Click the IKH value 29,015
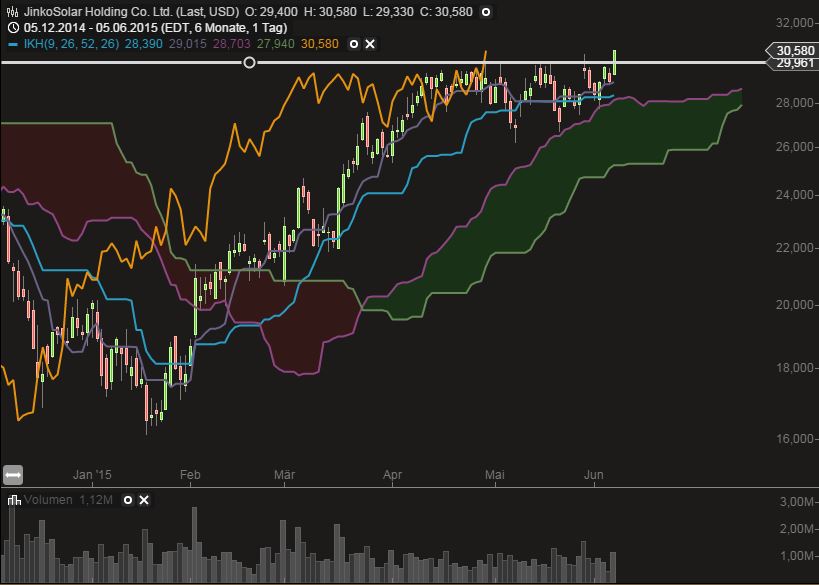The height and width of the screenshot is (585, 819). pyautogui.click(x=188, y=44)
